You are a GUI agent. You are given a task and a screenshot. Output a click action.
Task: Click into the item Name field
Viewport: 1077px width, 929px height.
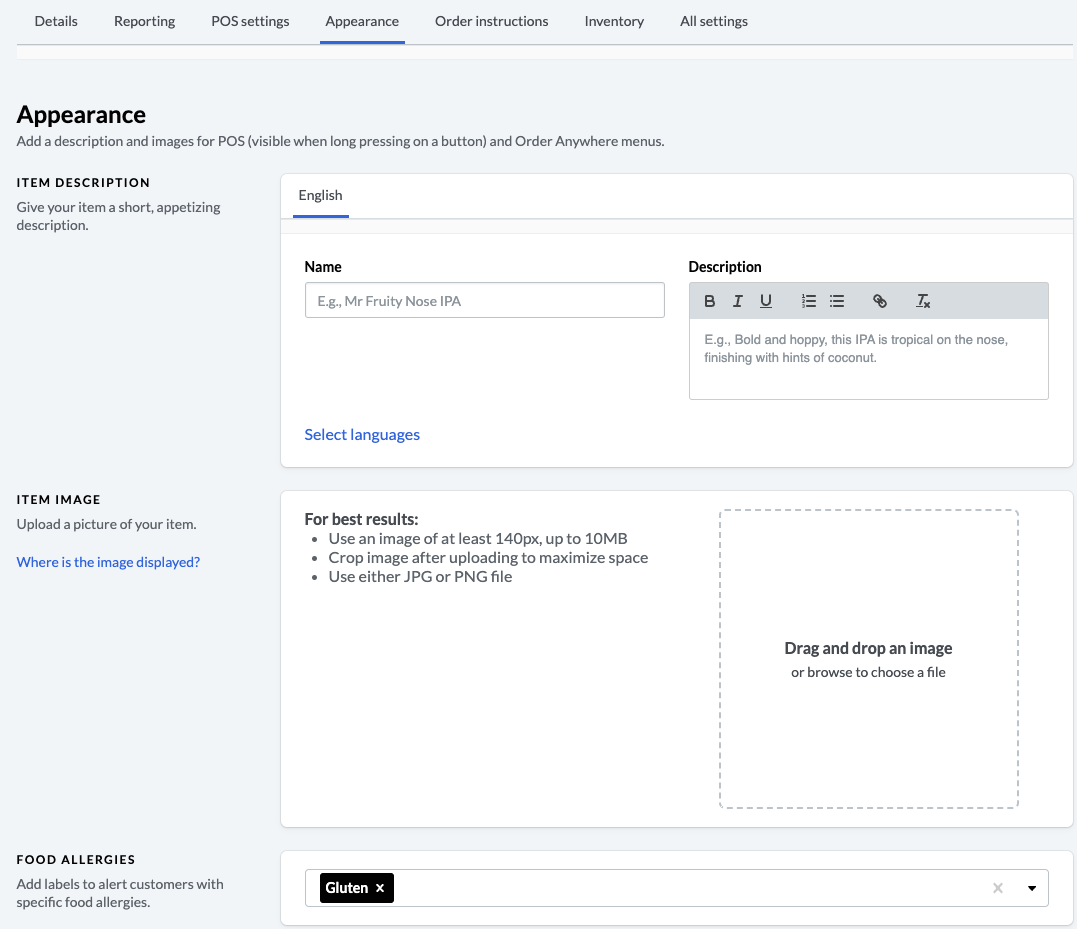point(484,300)
